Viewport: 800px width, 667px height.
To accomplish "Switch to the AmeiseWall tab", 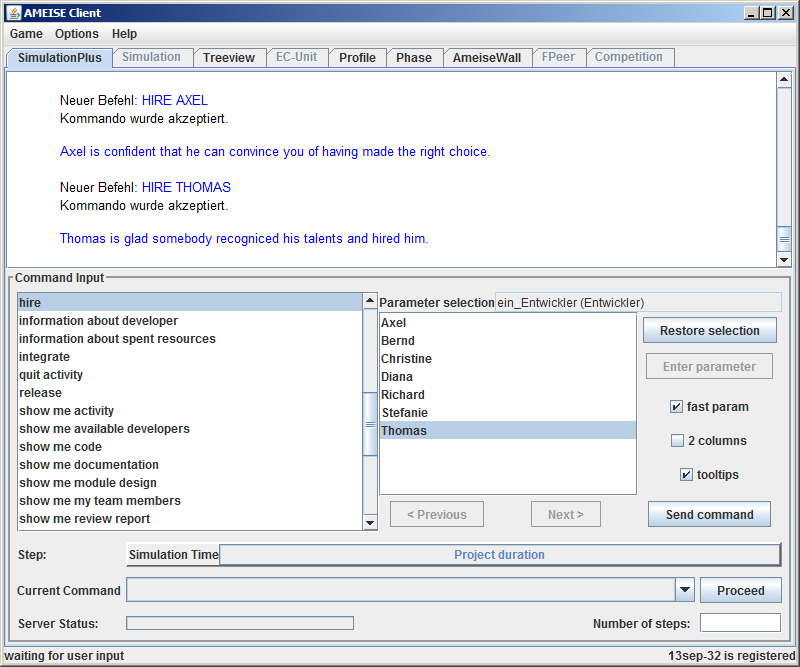I will click(487, 58).
